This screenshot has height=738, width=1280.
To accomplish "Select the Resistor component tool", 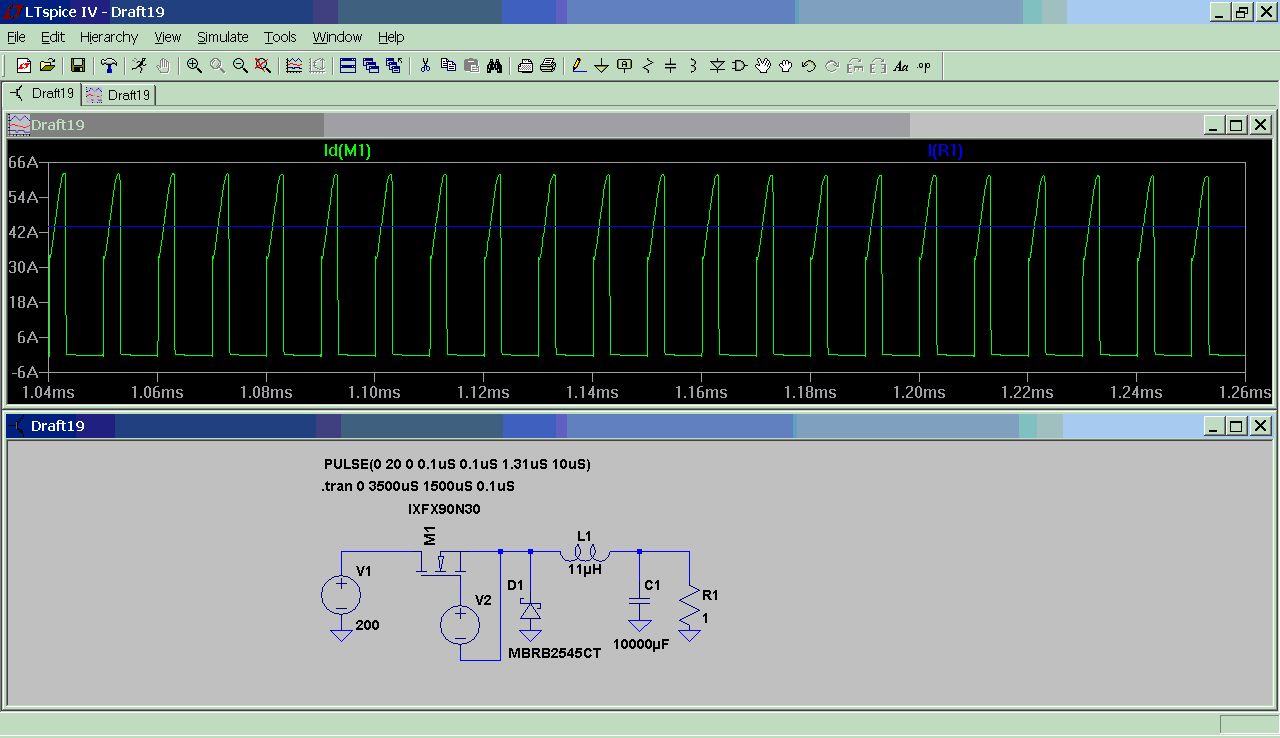I will pos(648,66).
